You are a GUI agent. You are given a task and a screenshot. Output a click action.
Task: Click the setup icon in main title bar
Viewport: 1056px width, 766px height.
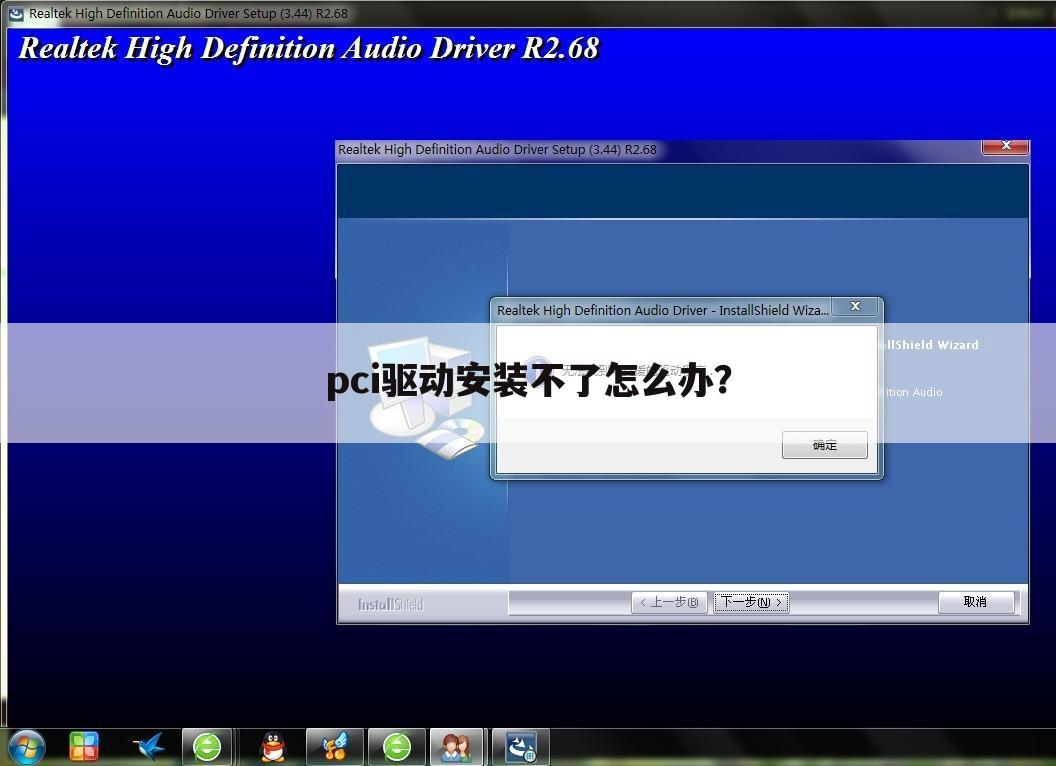pos(16,13)
